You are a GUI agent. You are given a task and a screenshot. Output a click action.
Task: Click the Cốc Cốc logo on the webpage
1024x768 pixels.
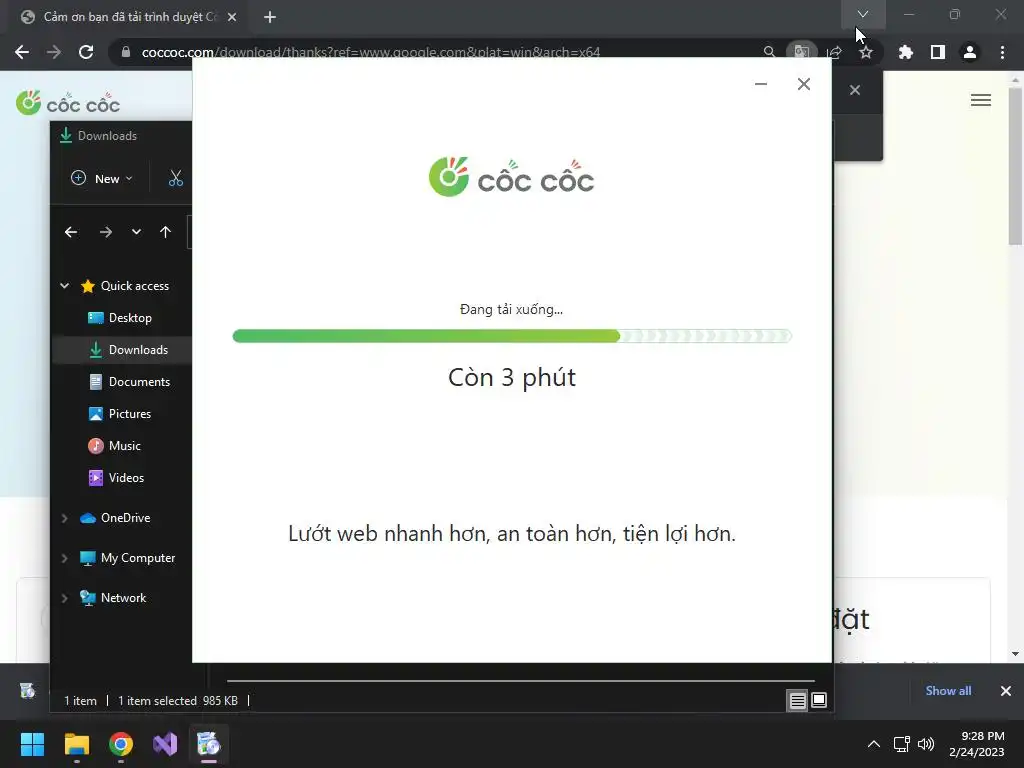[x=68, y=103]
